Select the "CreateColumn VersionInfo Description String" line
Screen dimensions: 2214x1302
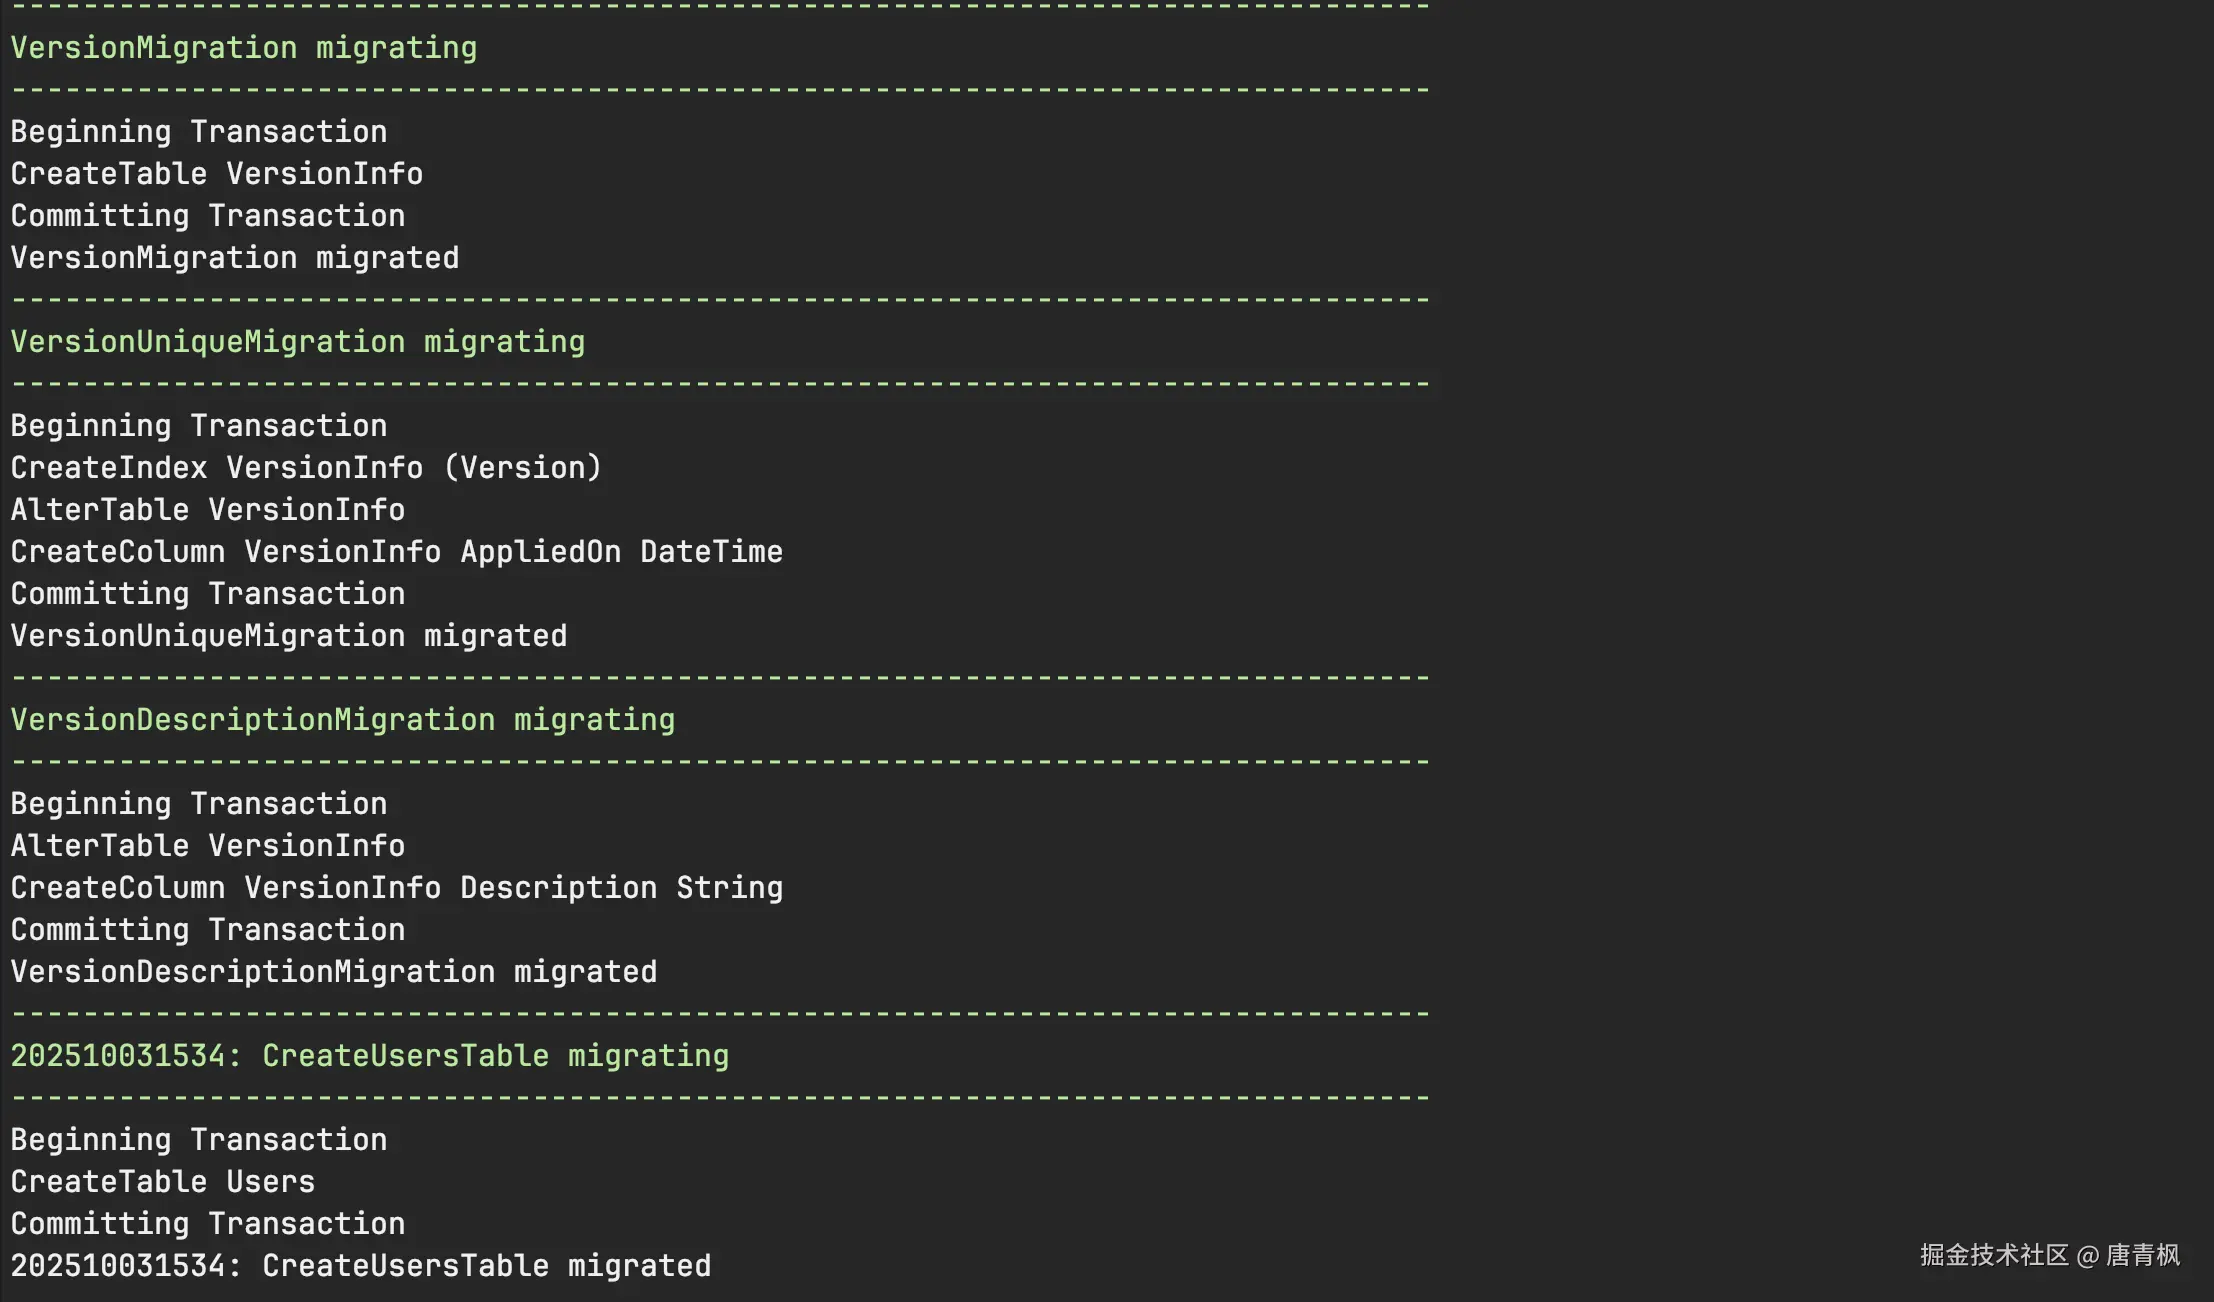click(396, 888)
